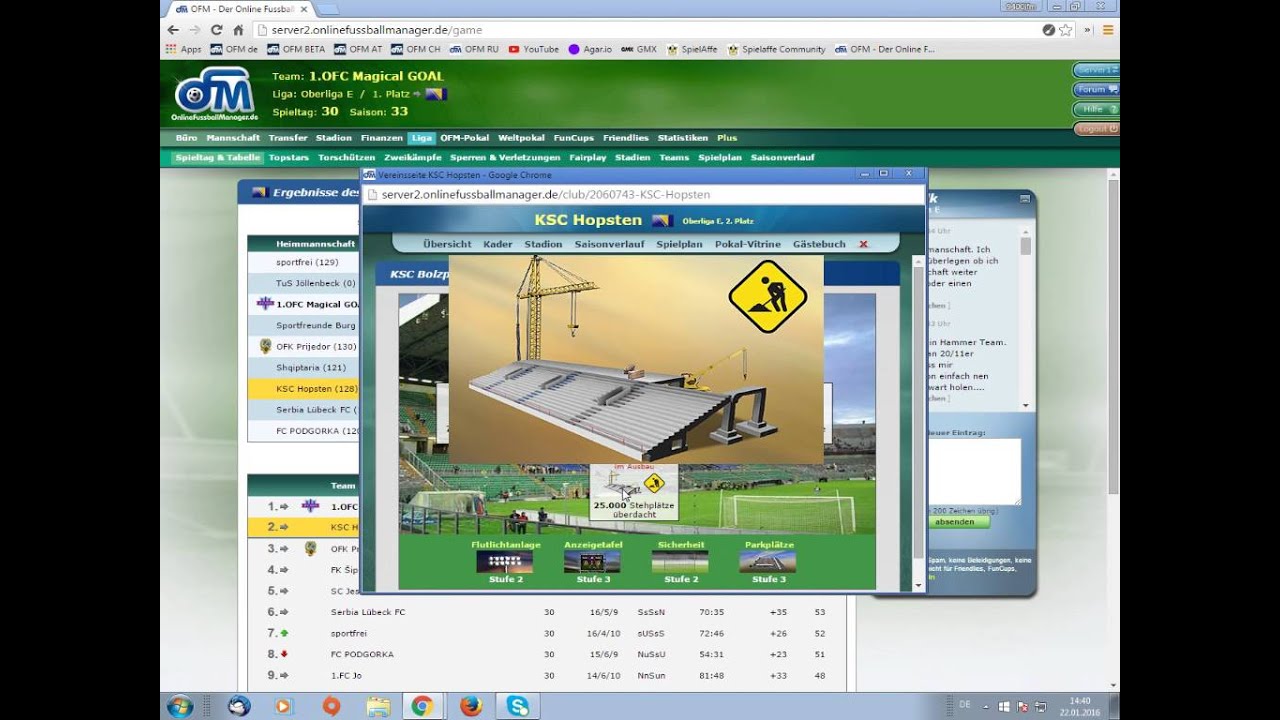This screenshot has width=1280, height=720.
Task: Open the Büro menu
Action: click(186, 138)
